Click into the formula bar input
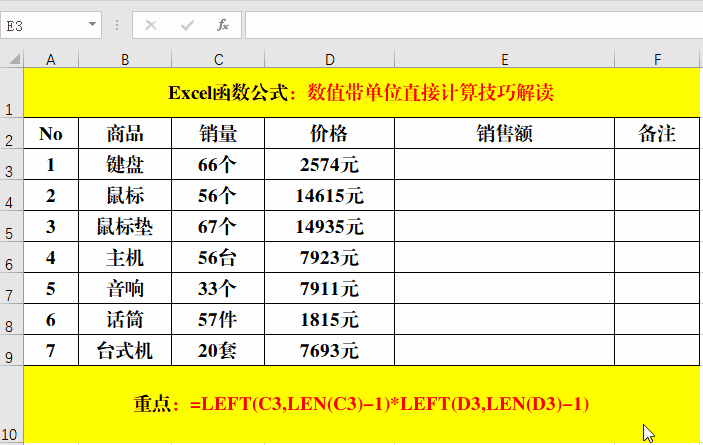The height and width of the screenshot is (445, 703). click(x=474, y=26)
